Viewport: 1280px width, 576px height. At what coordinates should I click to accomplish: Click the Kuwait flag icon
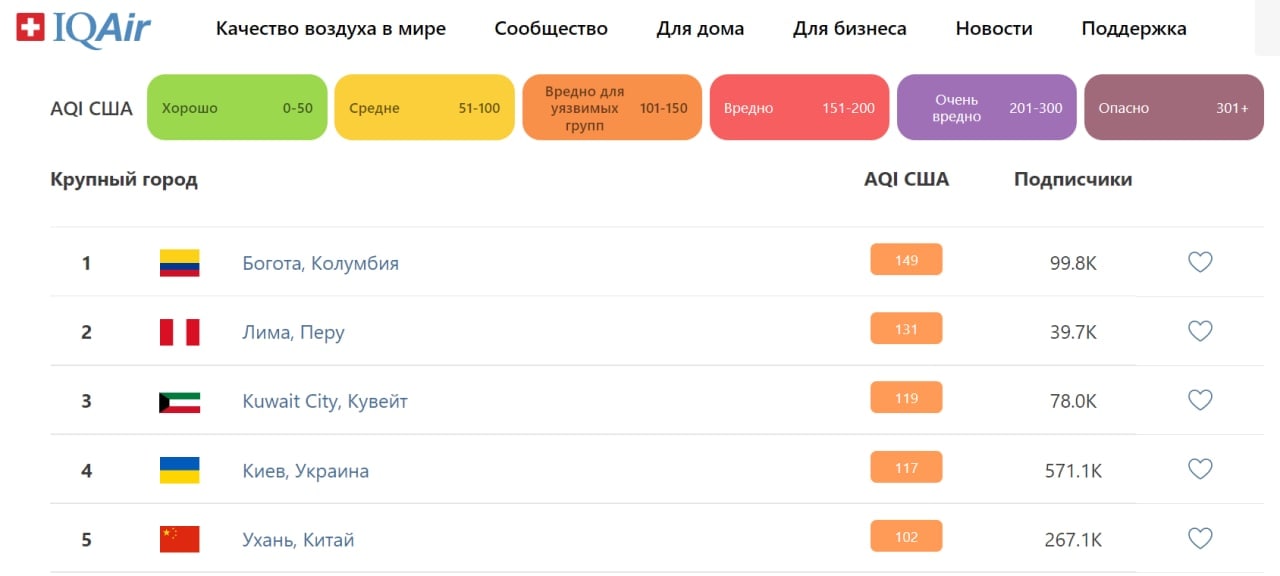pyautogui.click(x=180, y=401)
